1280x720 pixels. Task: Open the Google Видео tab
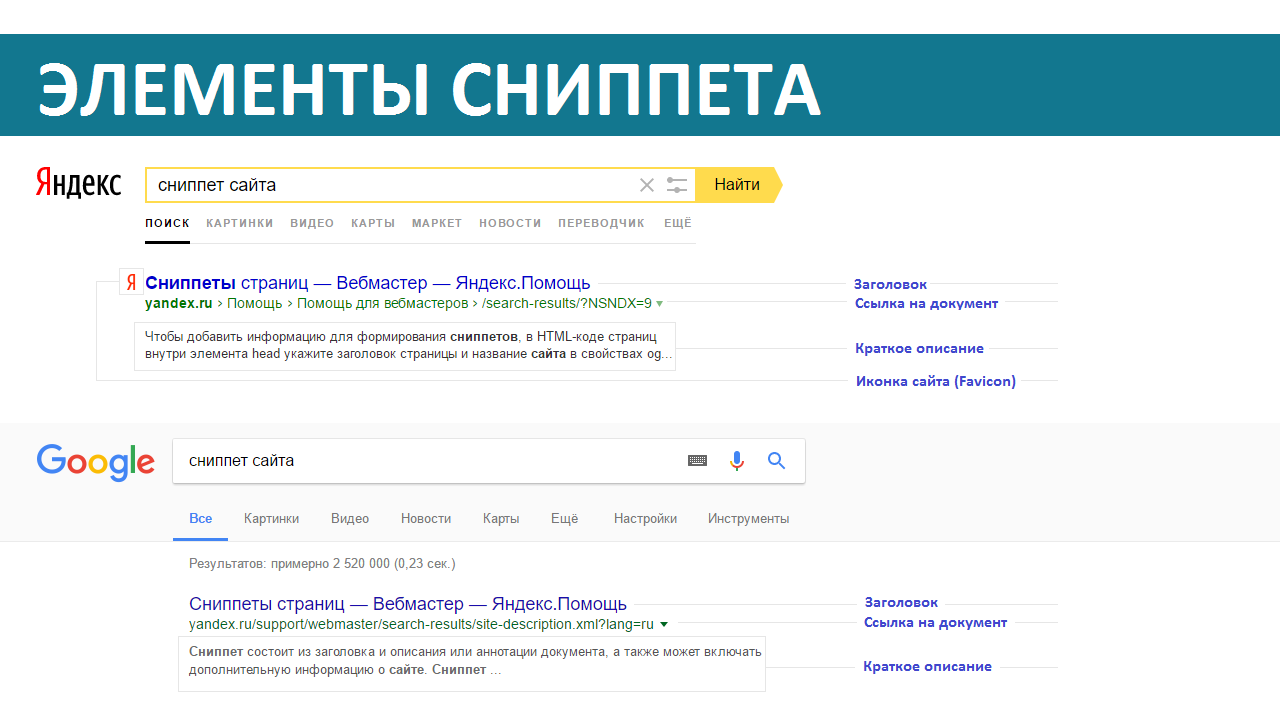(x=350, y=518)
